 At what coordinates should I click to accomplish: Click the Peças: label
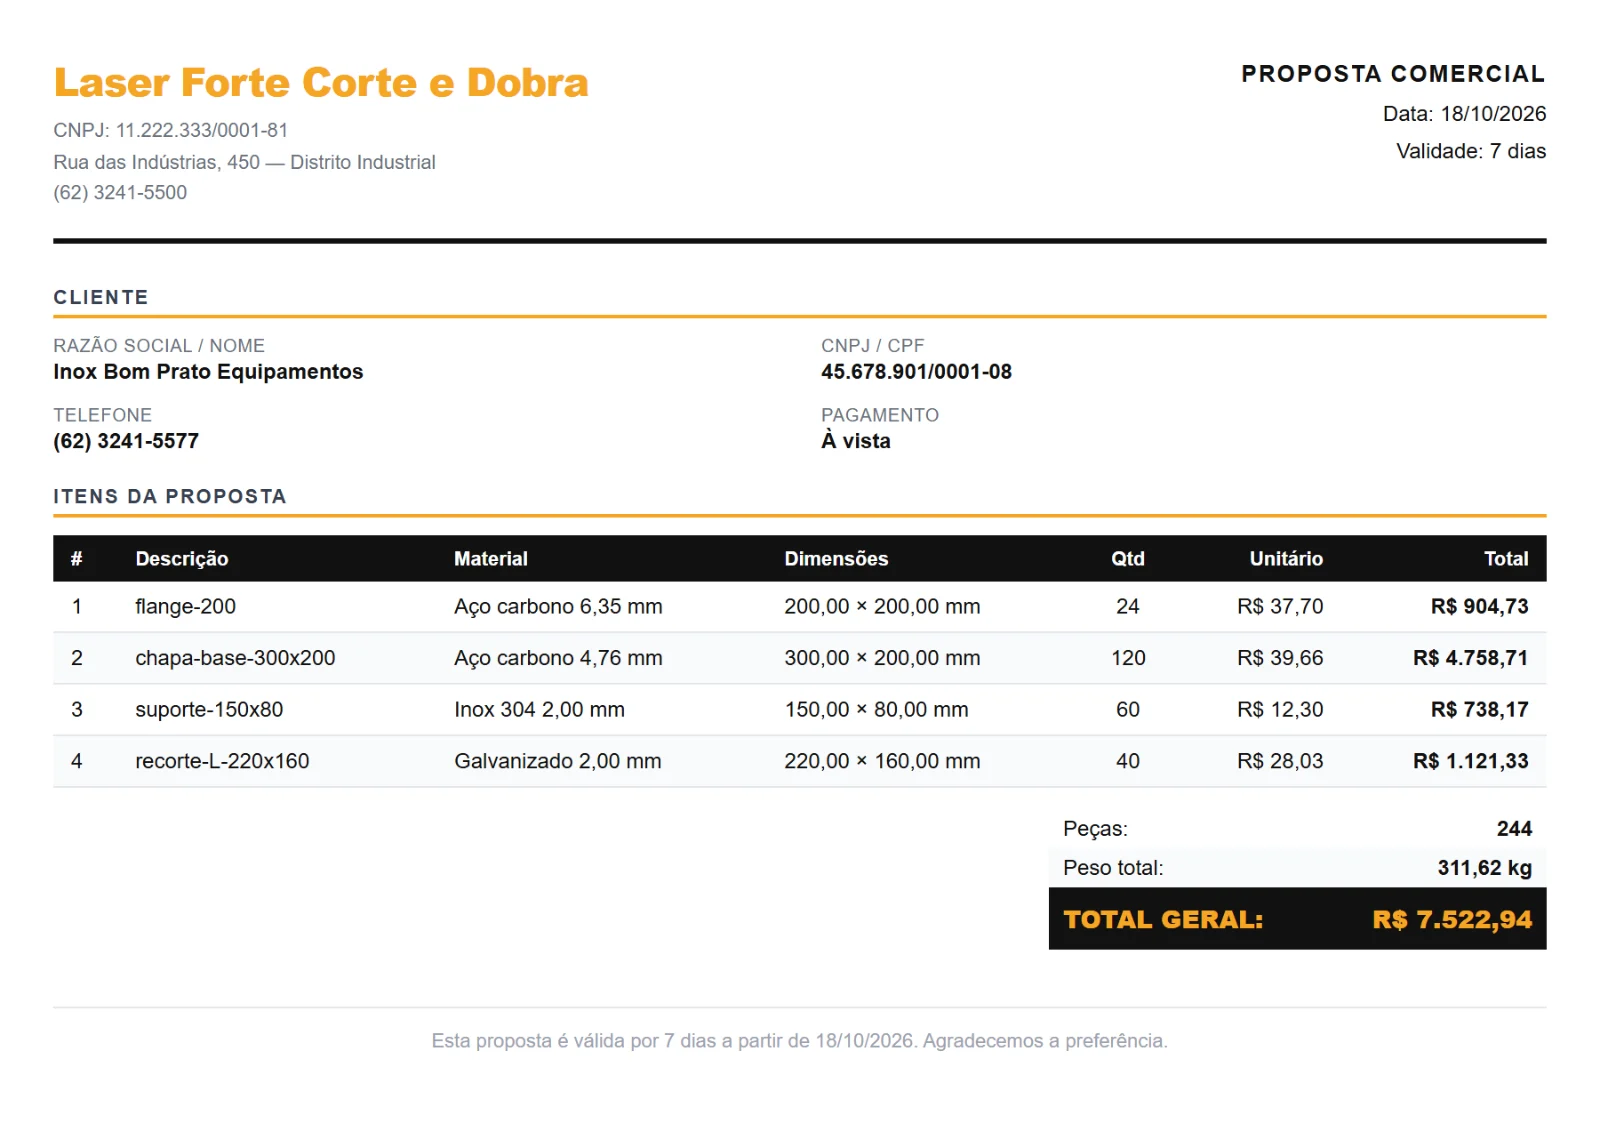click(1095, 828)
